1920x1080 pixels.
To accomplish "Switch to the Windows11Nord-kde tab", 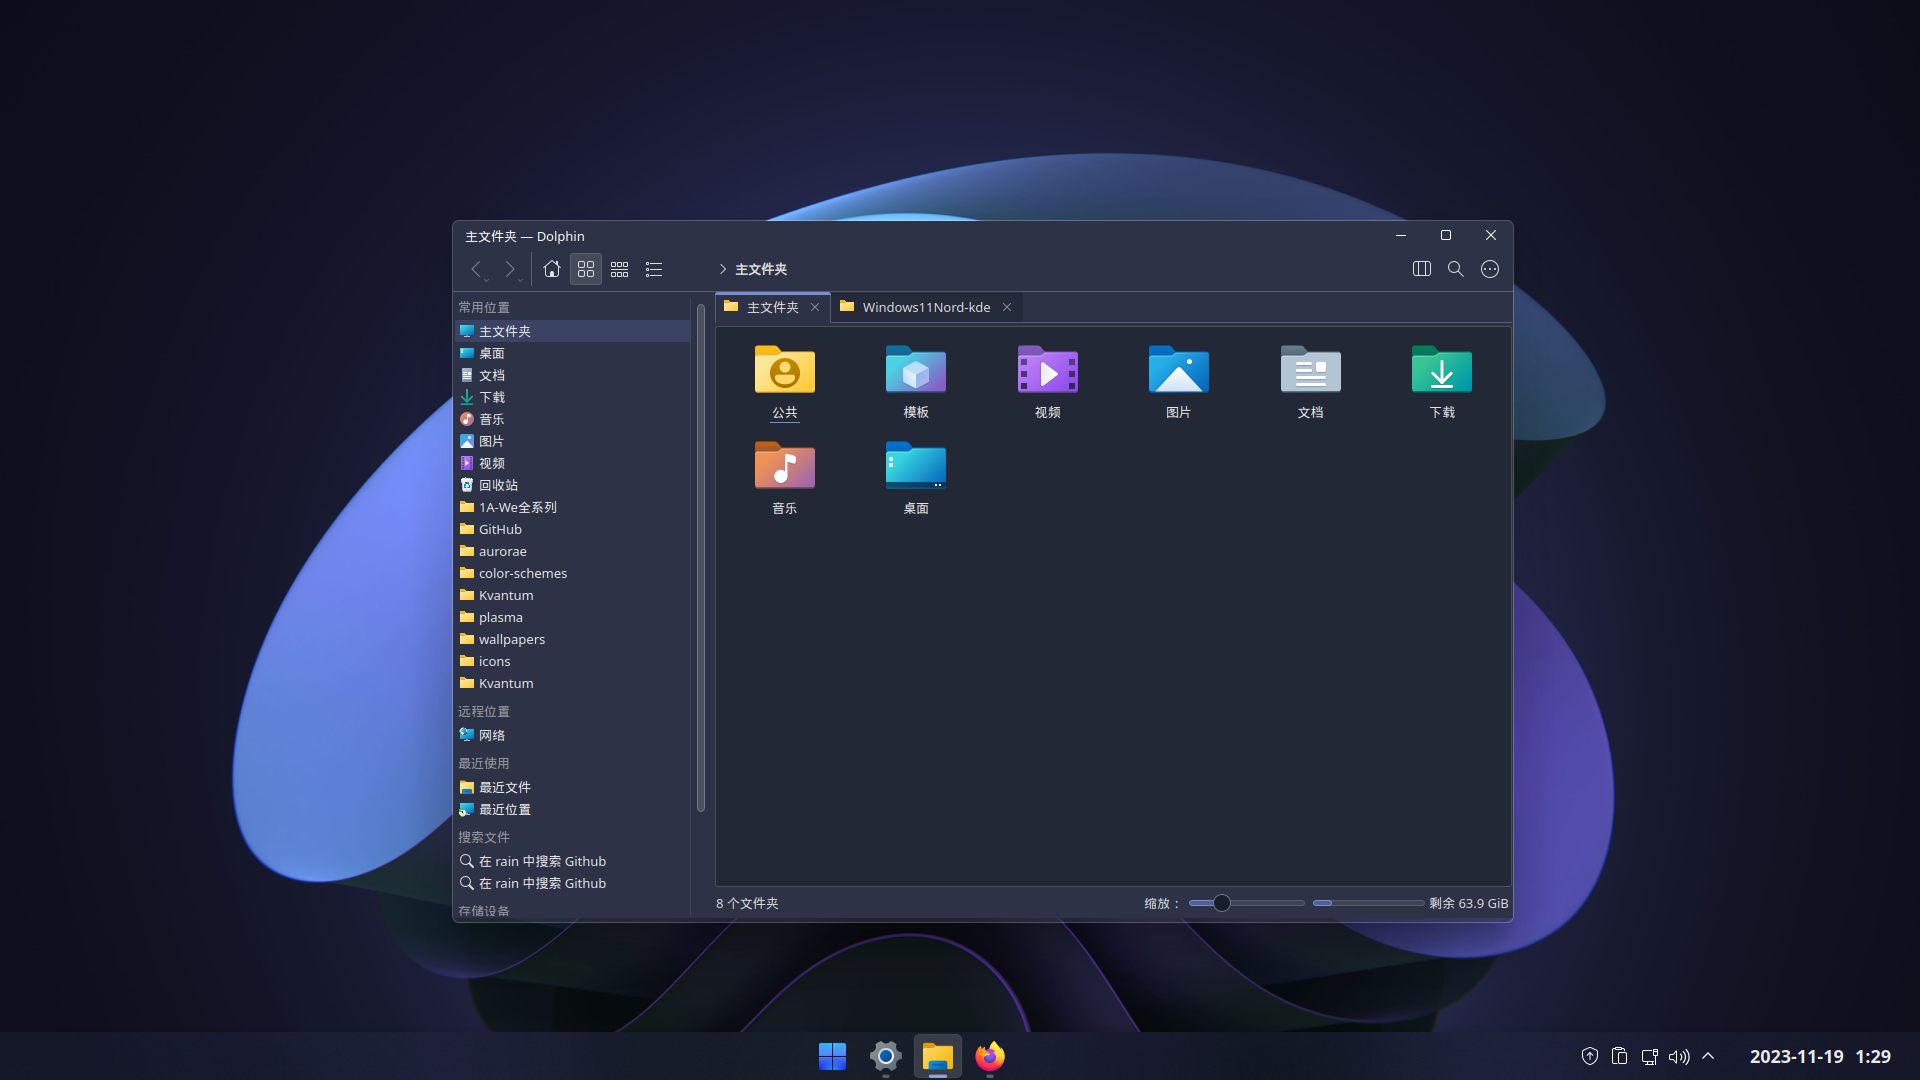I will [925, 306].
